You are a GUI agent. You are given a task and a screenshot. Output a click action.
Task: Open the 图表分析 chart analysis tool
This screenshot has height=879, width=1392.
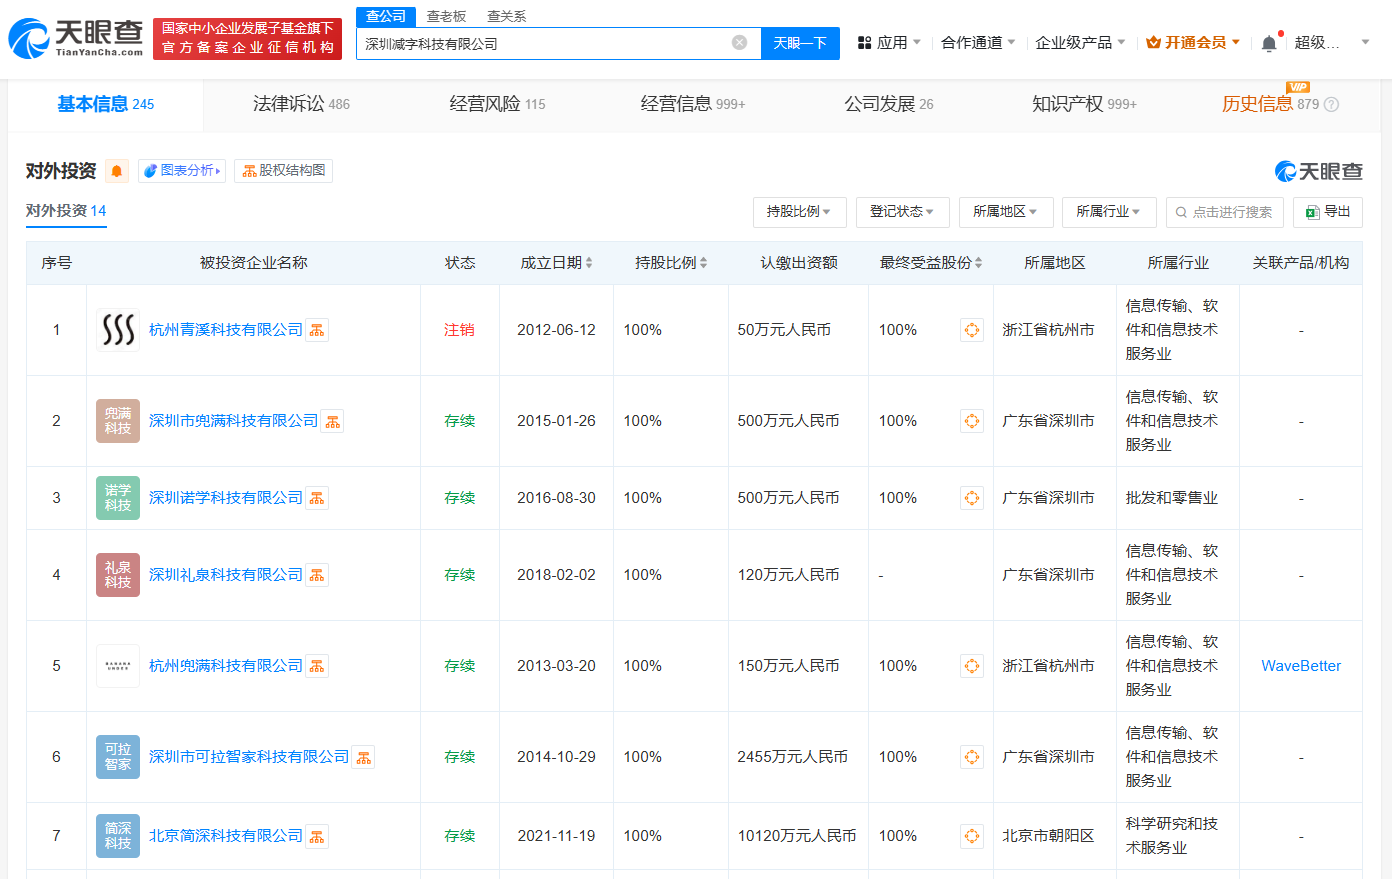pyautogui.click(x=181, y=170)
